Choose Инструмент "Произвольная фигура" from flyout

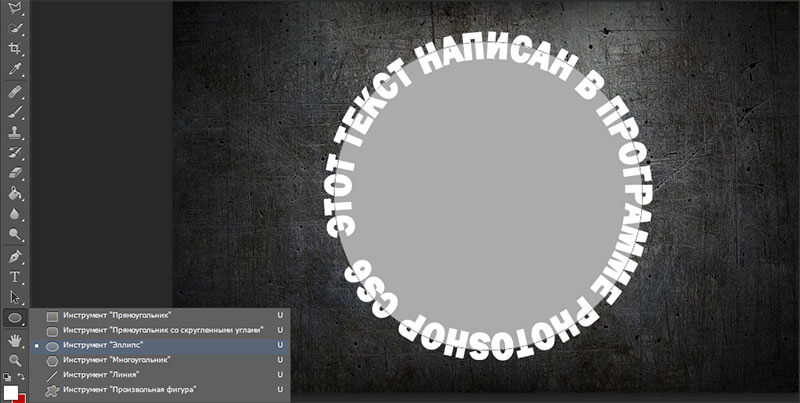(160, 390)
